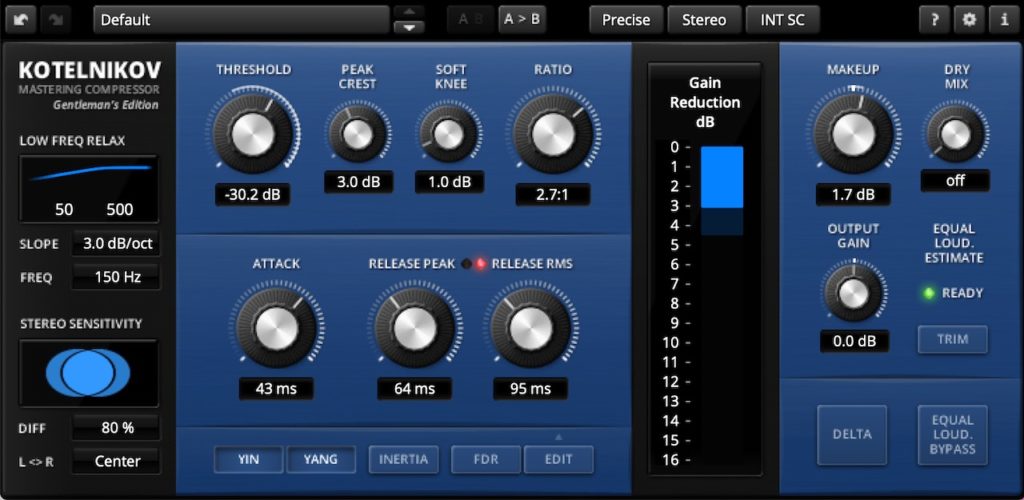Edit the 1.7 dB makeup value
The image size is (1024, 500).
pos(853,195)
